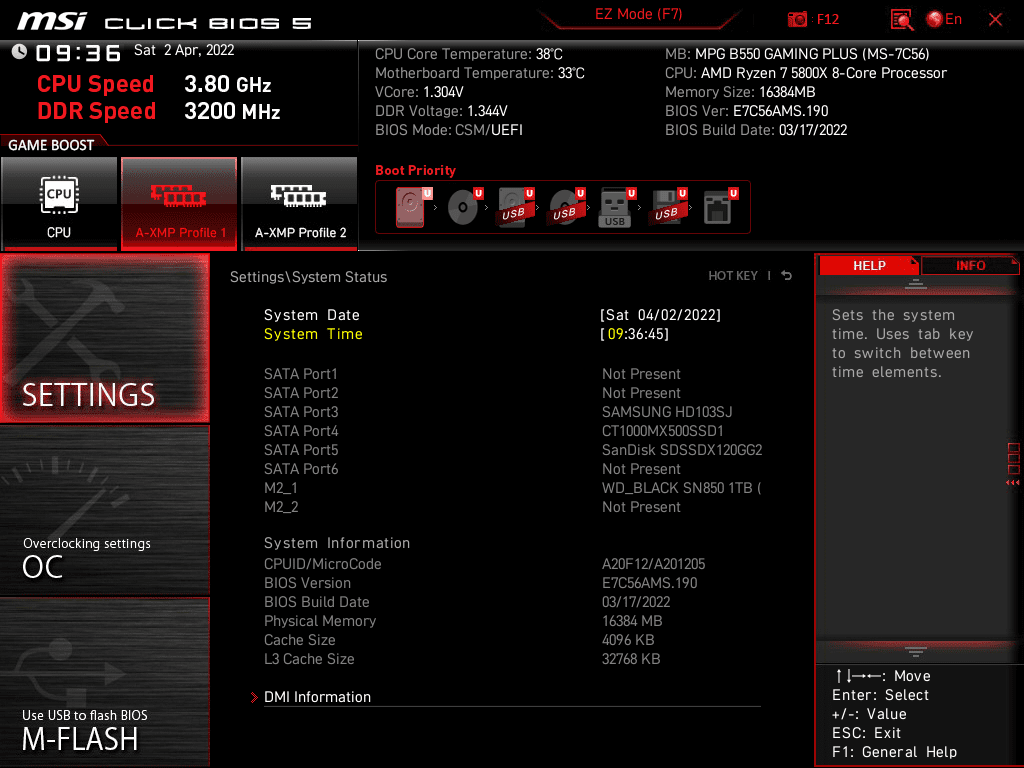
Task: Click Physical Memory 16384 MB value
Action: (632, 621)
